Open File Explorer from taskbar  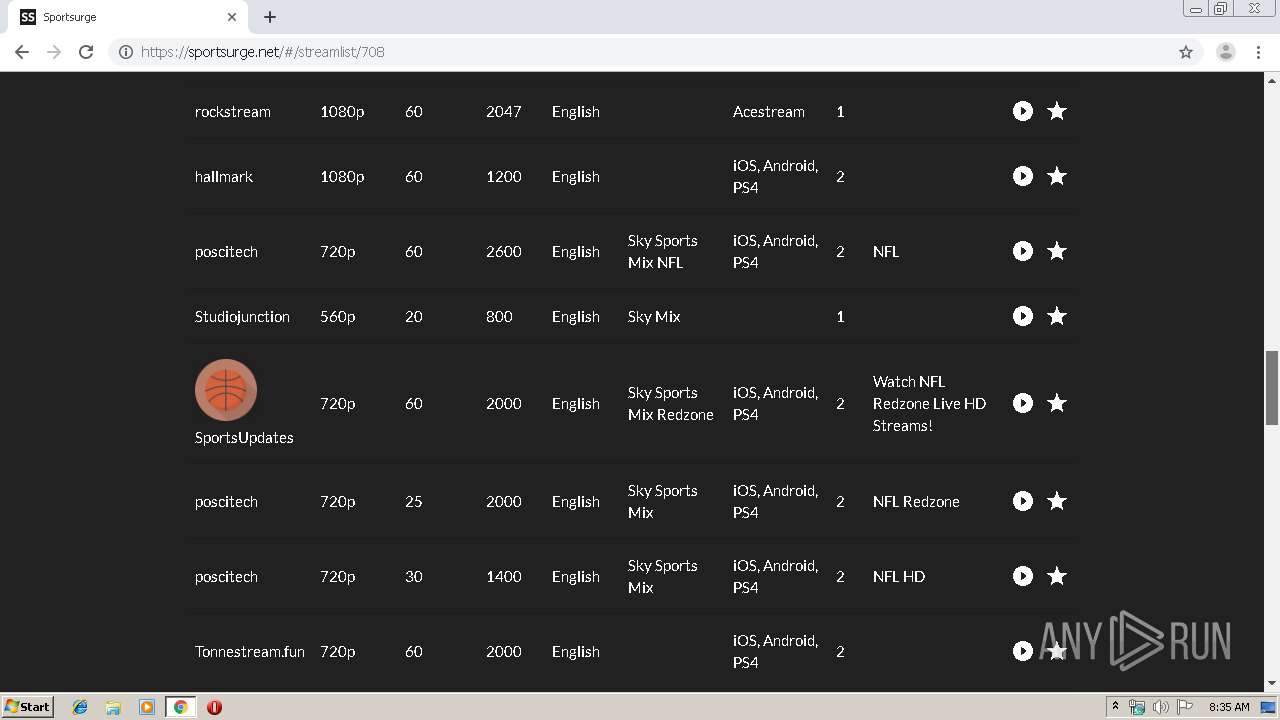113,707
